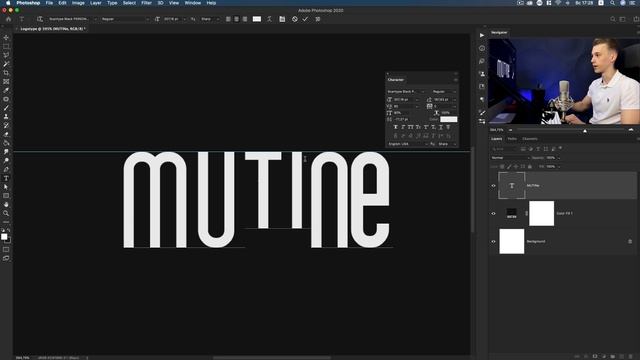The height and width of the screenshot is (360, 640).
Task: Select the Clone Stamp tool
Action: (6, 117)
